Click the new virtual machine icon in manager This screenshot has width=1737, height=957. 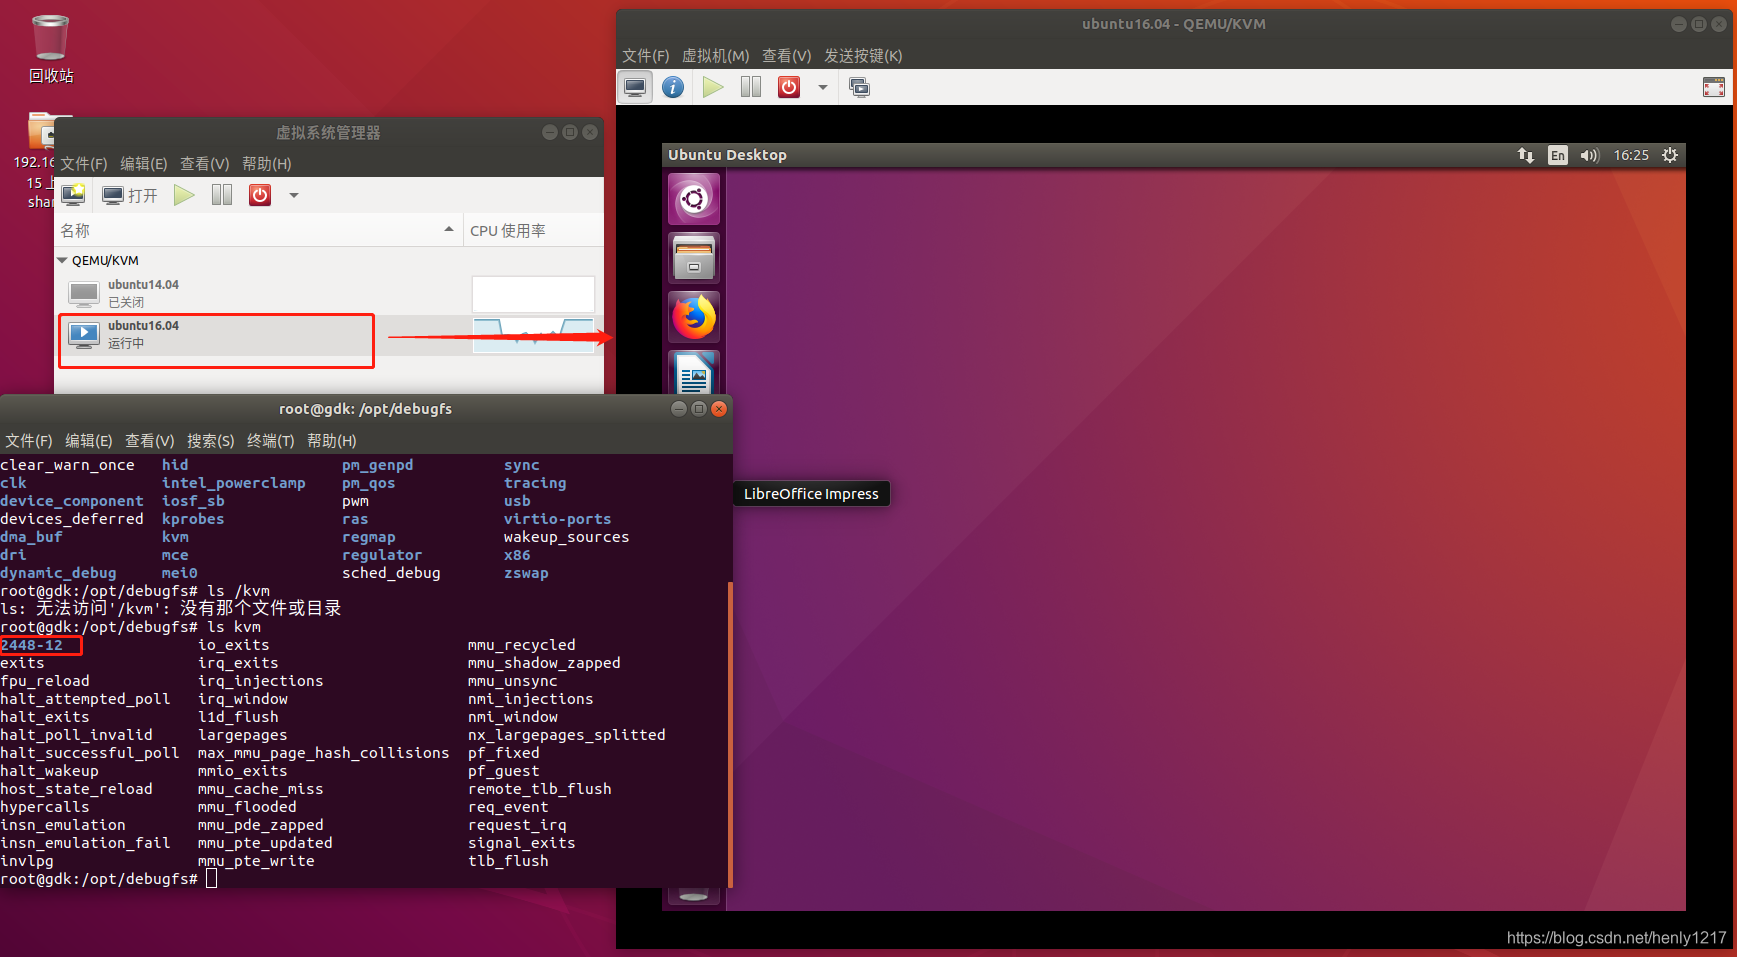[x=73, y=195]
